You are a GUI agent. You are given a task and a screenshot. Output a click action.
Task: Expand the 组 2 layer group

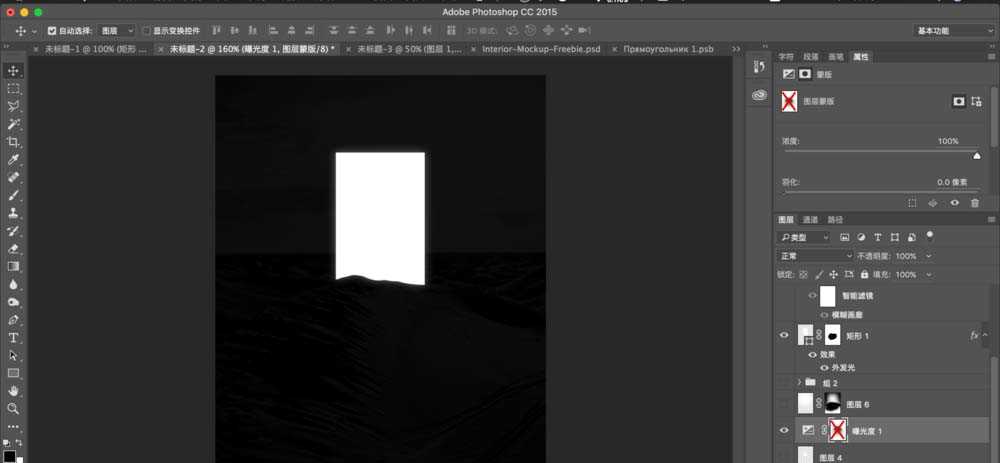(x=799, y=382)
